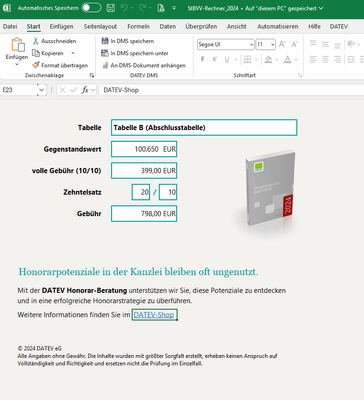This screenshot has height=400, width=364.
Task: Click the font color A icon
Action: click(x=287, y=60)
